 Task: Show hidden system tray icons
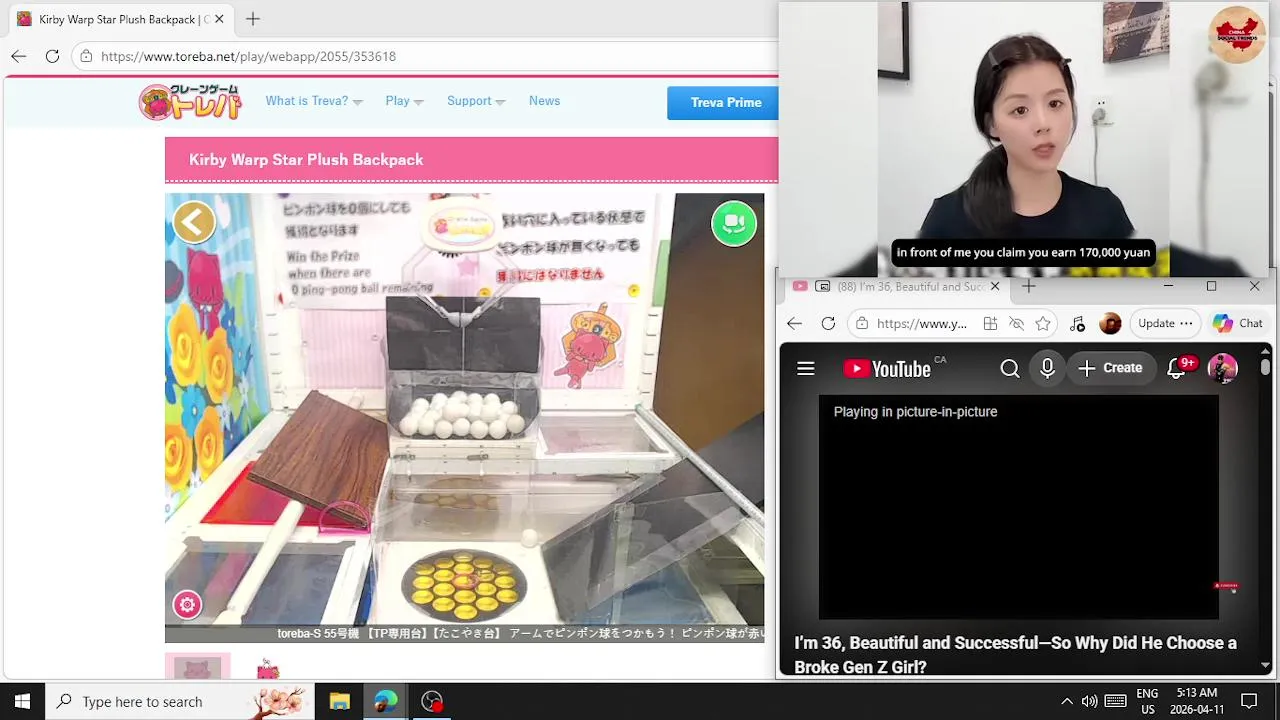1066,701
